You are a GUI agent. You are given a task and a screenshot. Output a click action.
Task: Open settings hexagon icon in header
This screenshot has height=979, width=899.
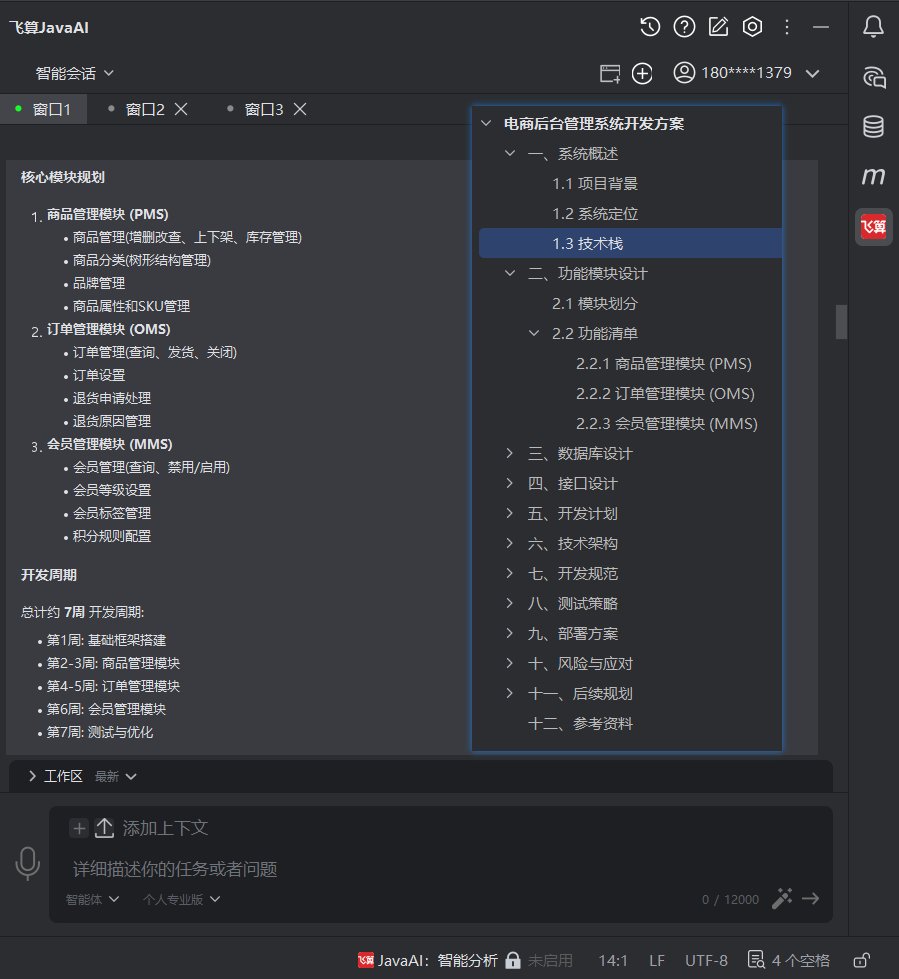click(752, 27)
